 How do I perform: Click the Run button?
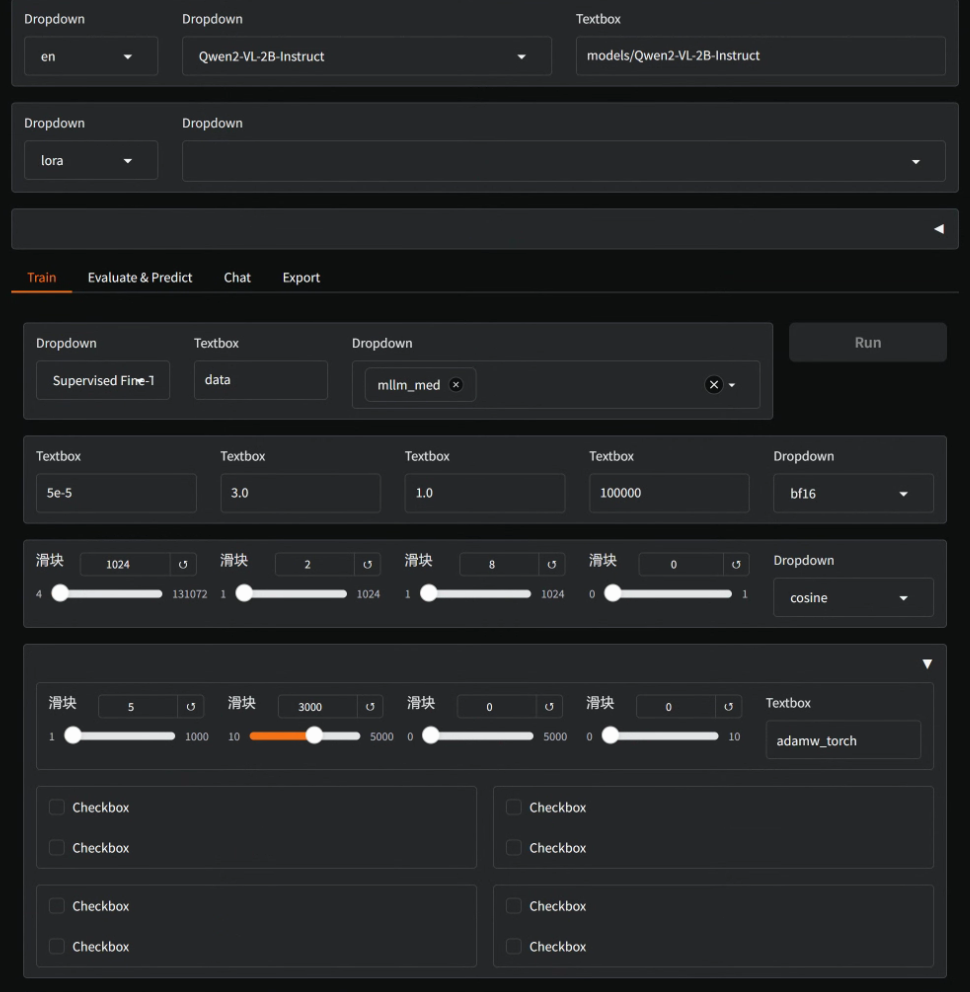coord(867,342)
